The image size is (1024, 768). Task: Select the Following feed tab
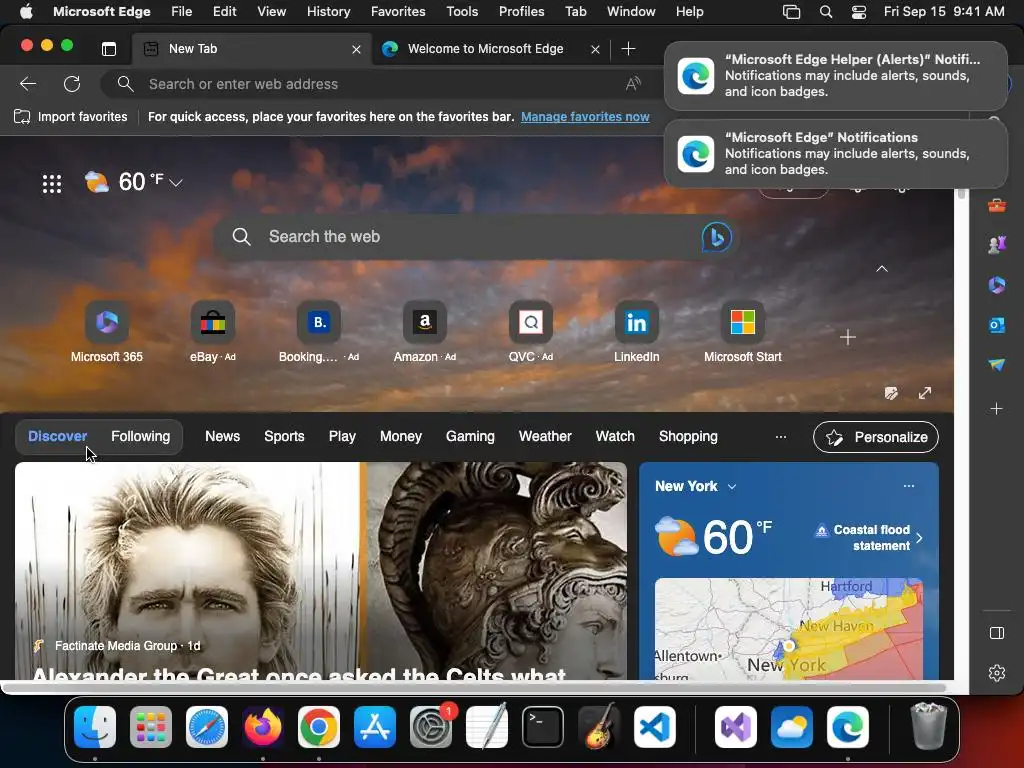click(x=140, y=436)
